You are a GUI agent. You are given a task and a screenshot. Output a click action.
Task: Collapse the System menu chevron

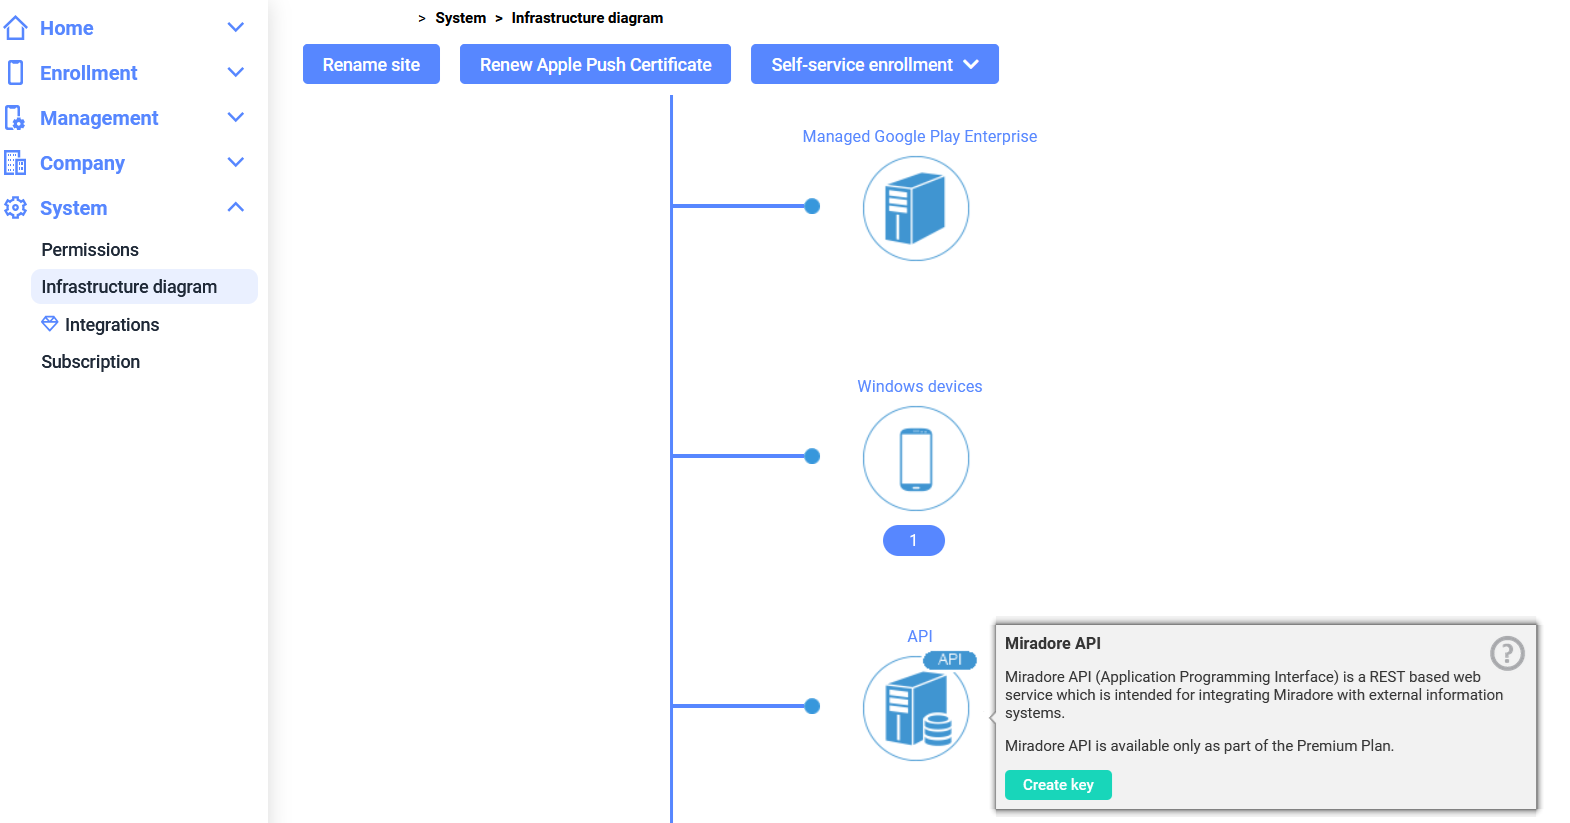pos(236,207)
